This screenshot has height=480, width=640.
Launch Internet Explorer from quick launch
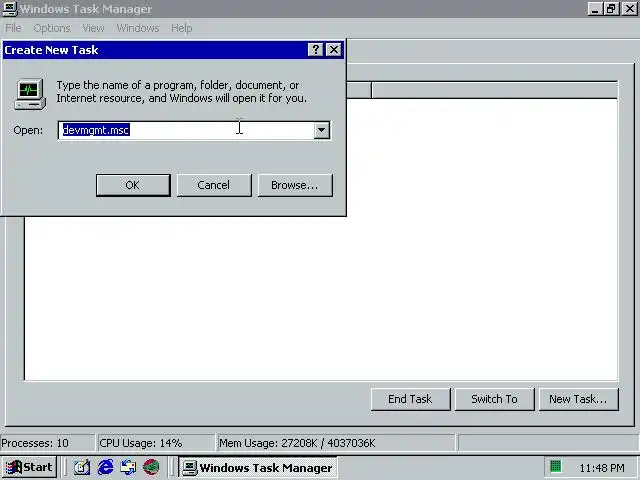click(x=105, y=467)
